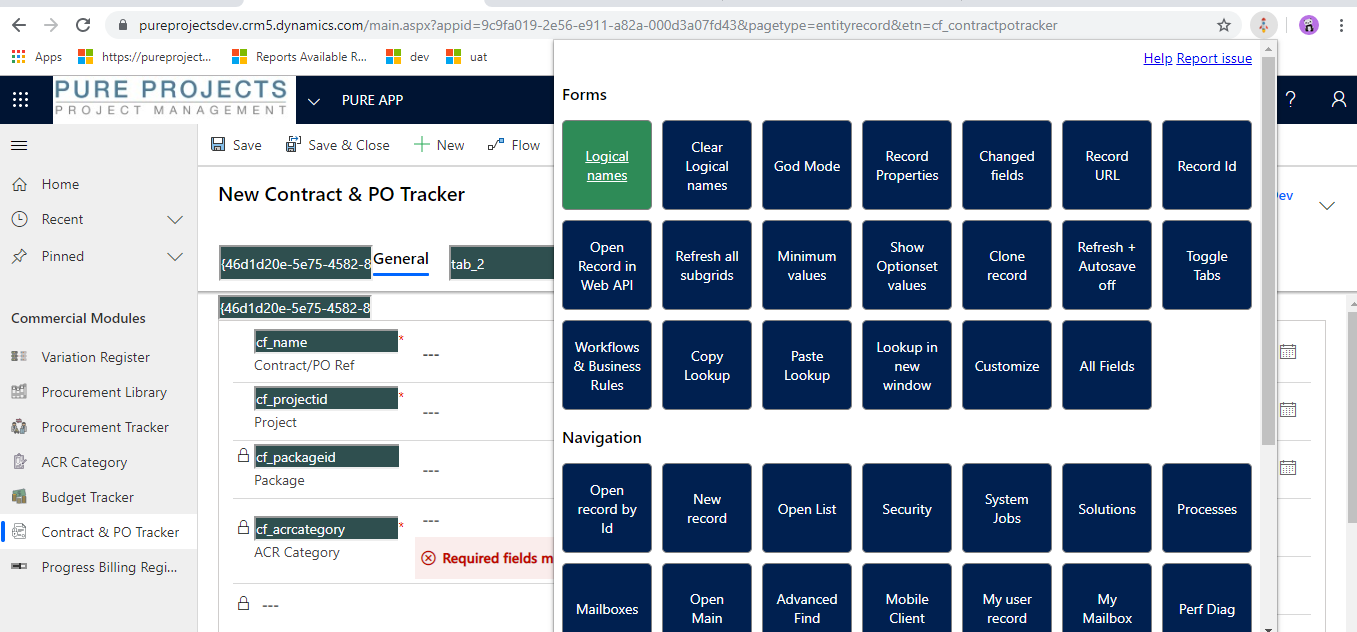Collapse the sidebar with hamburger icon
This screenshot has height=632, width=1357.
tap(19, 145)
